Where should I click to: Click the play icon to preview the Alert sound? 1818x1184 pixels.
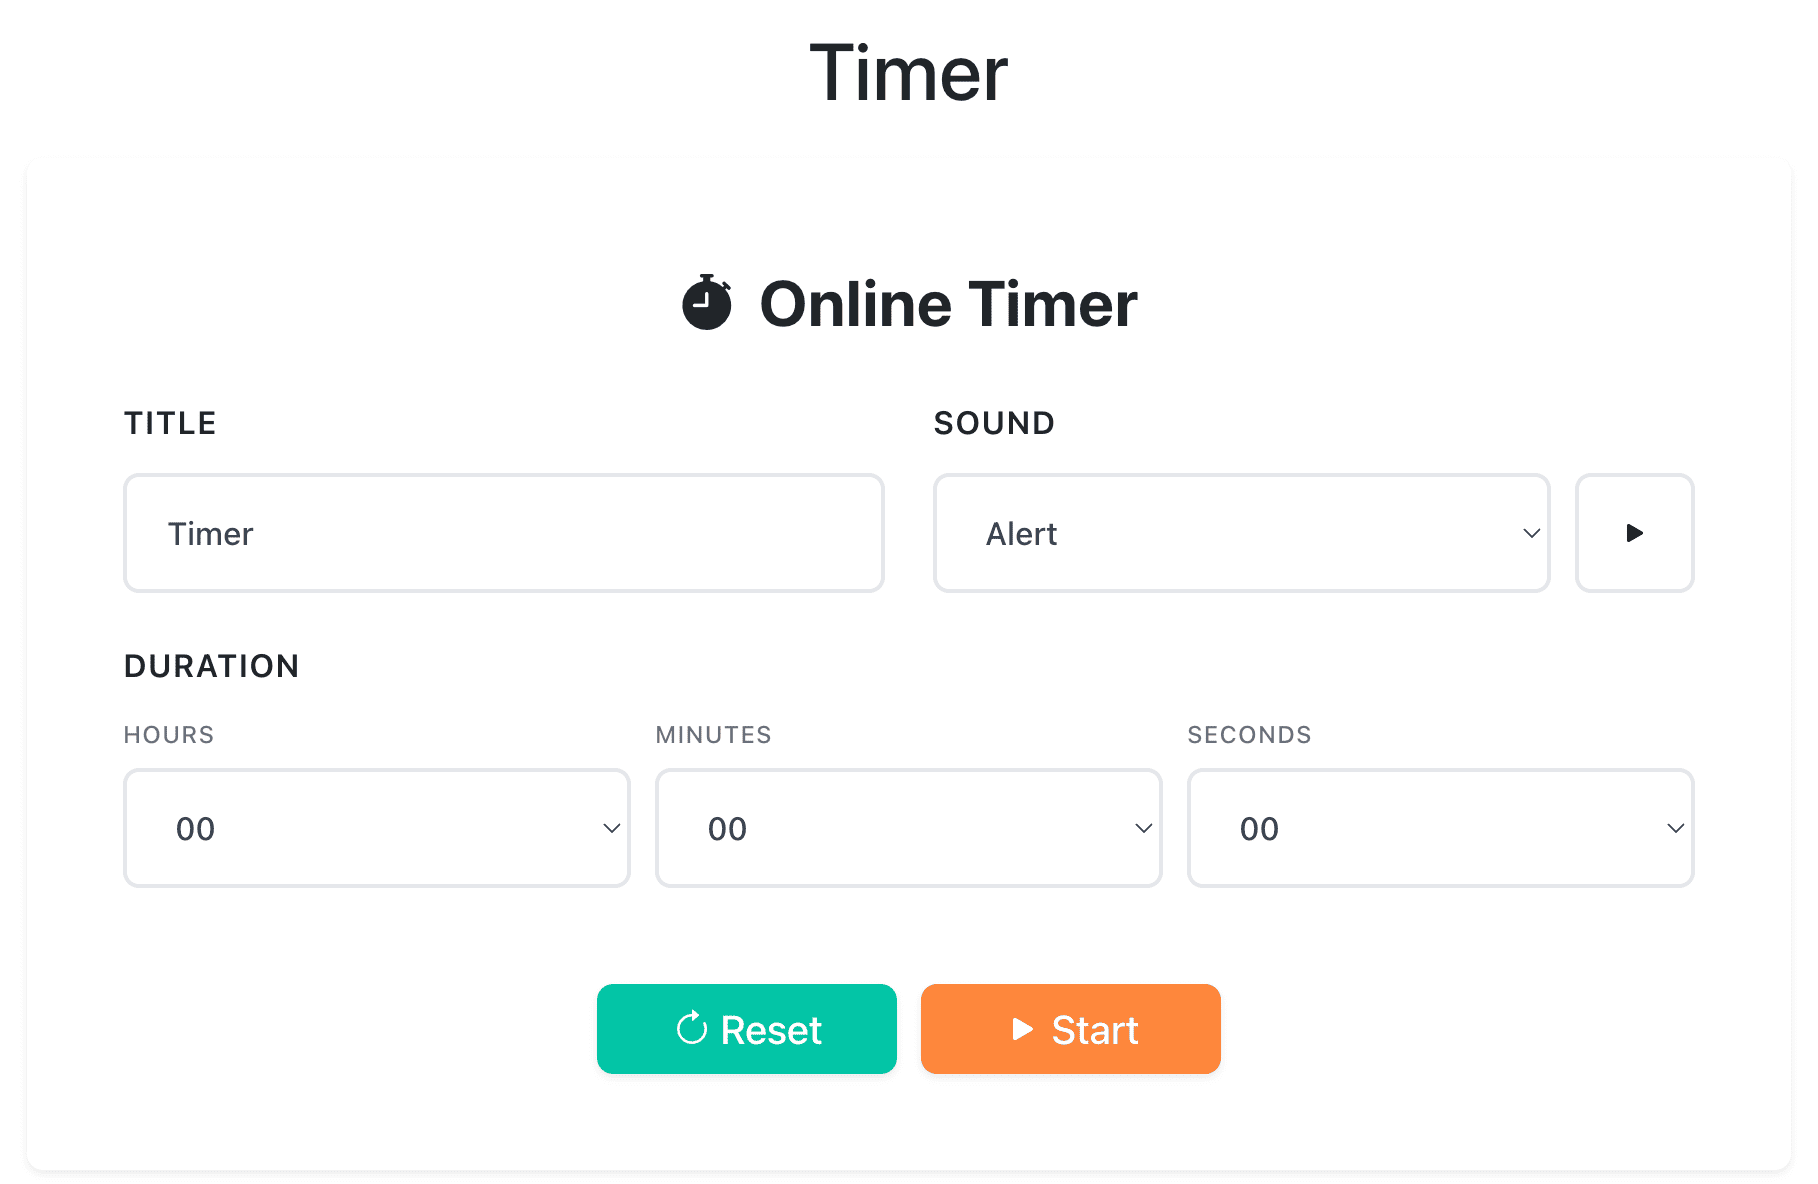(1634, 533)
